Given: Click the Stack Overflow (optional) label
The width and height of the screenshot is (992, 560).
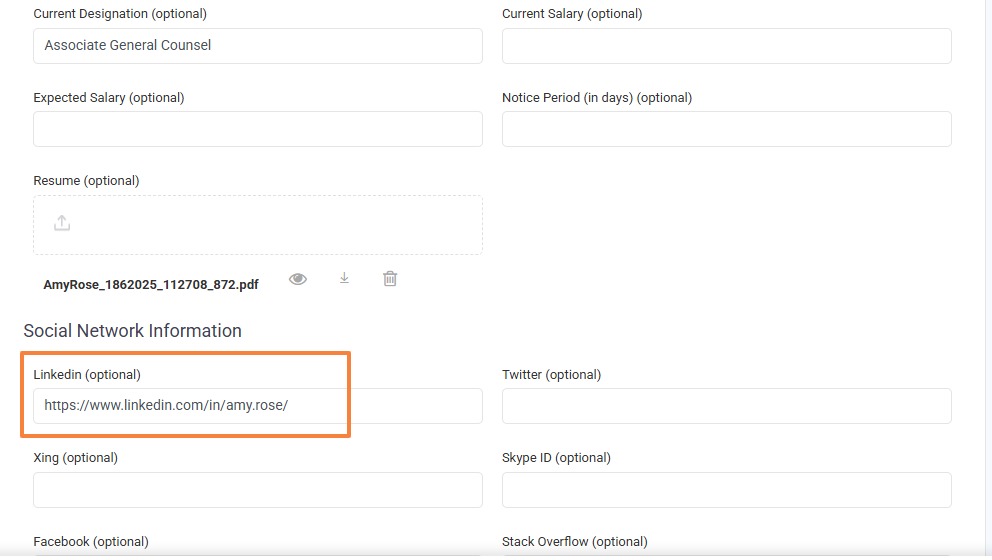Looking at the screenshot, I should (575, 542).
